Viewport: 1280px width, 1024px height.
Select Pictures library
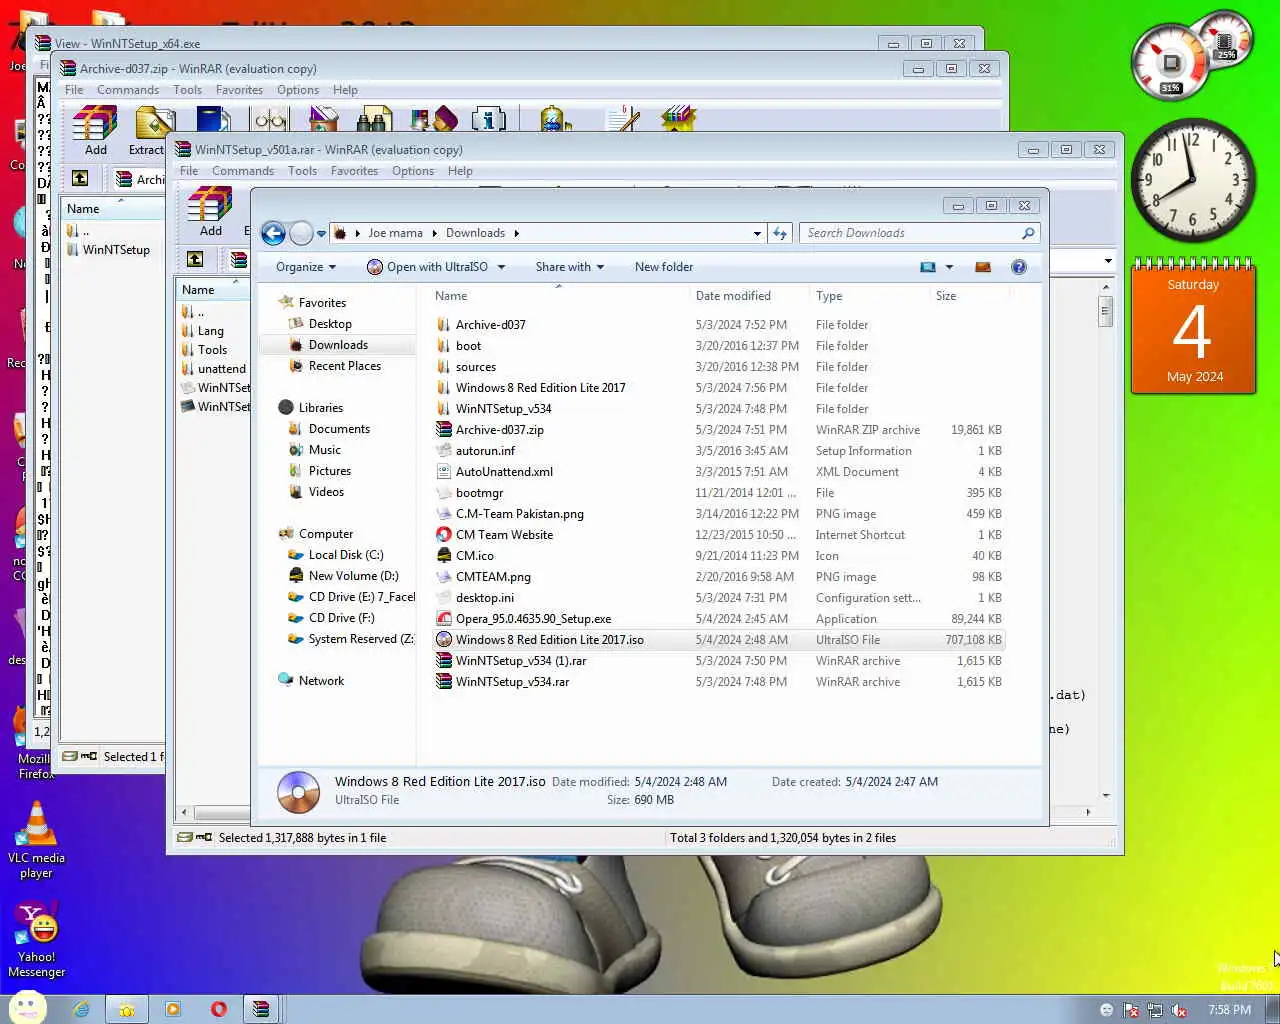pos(330,471)
